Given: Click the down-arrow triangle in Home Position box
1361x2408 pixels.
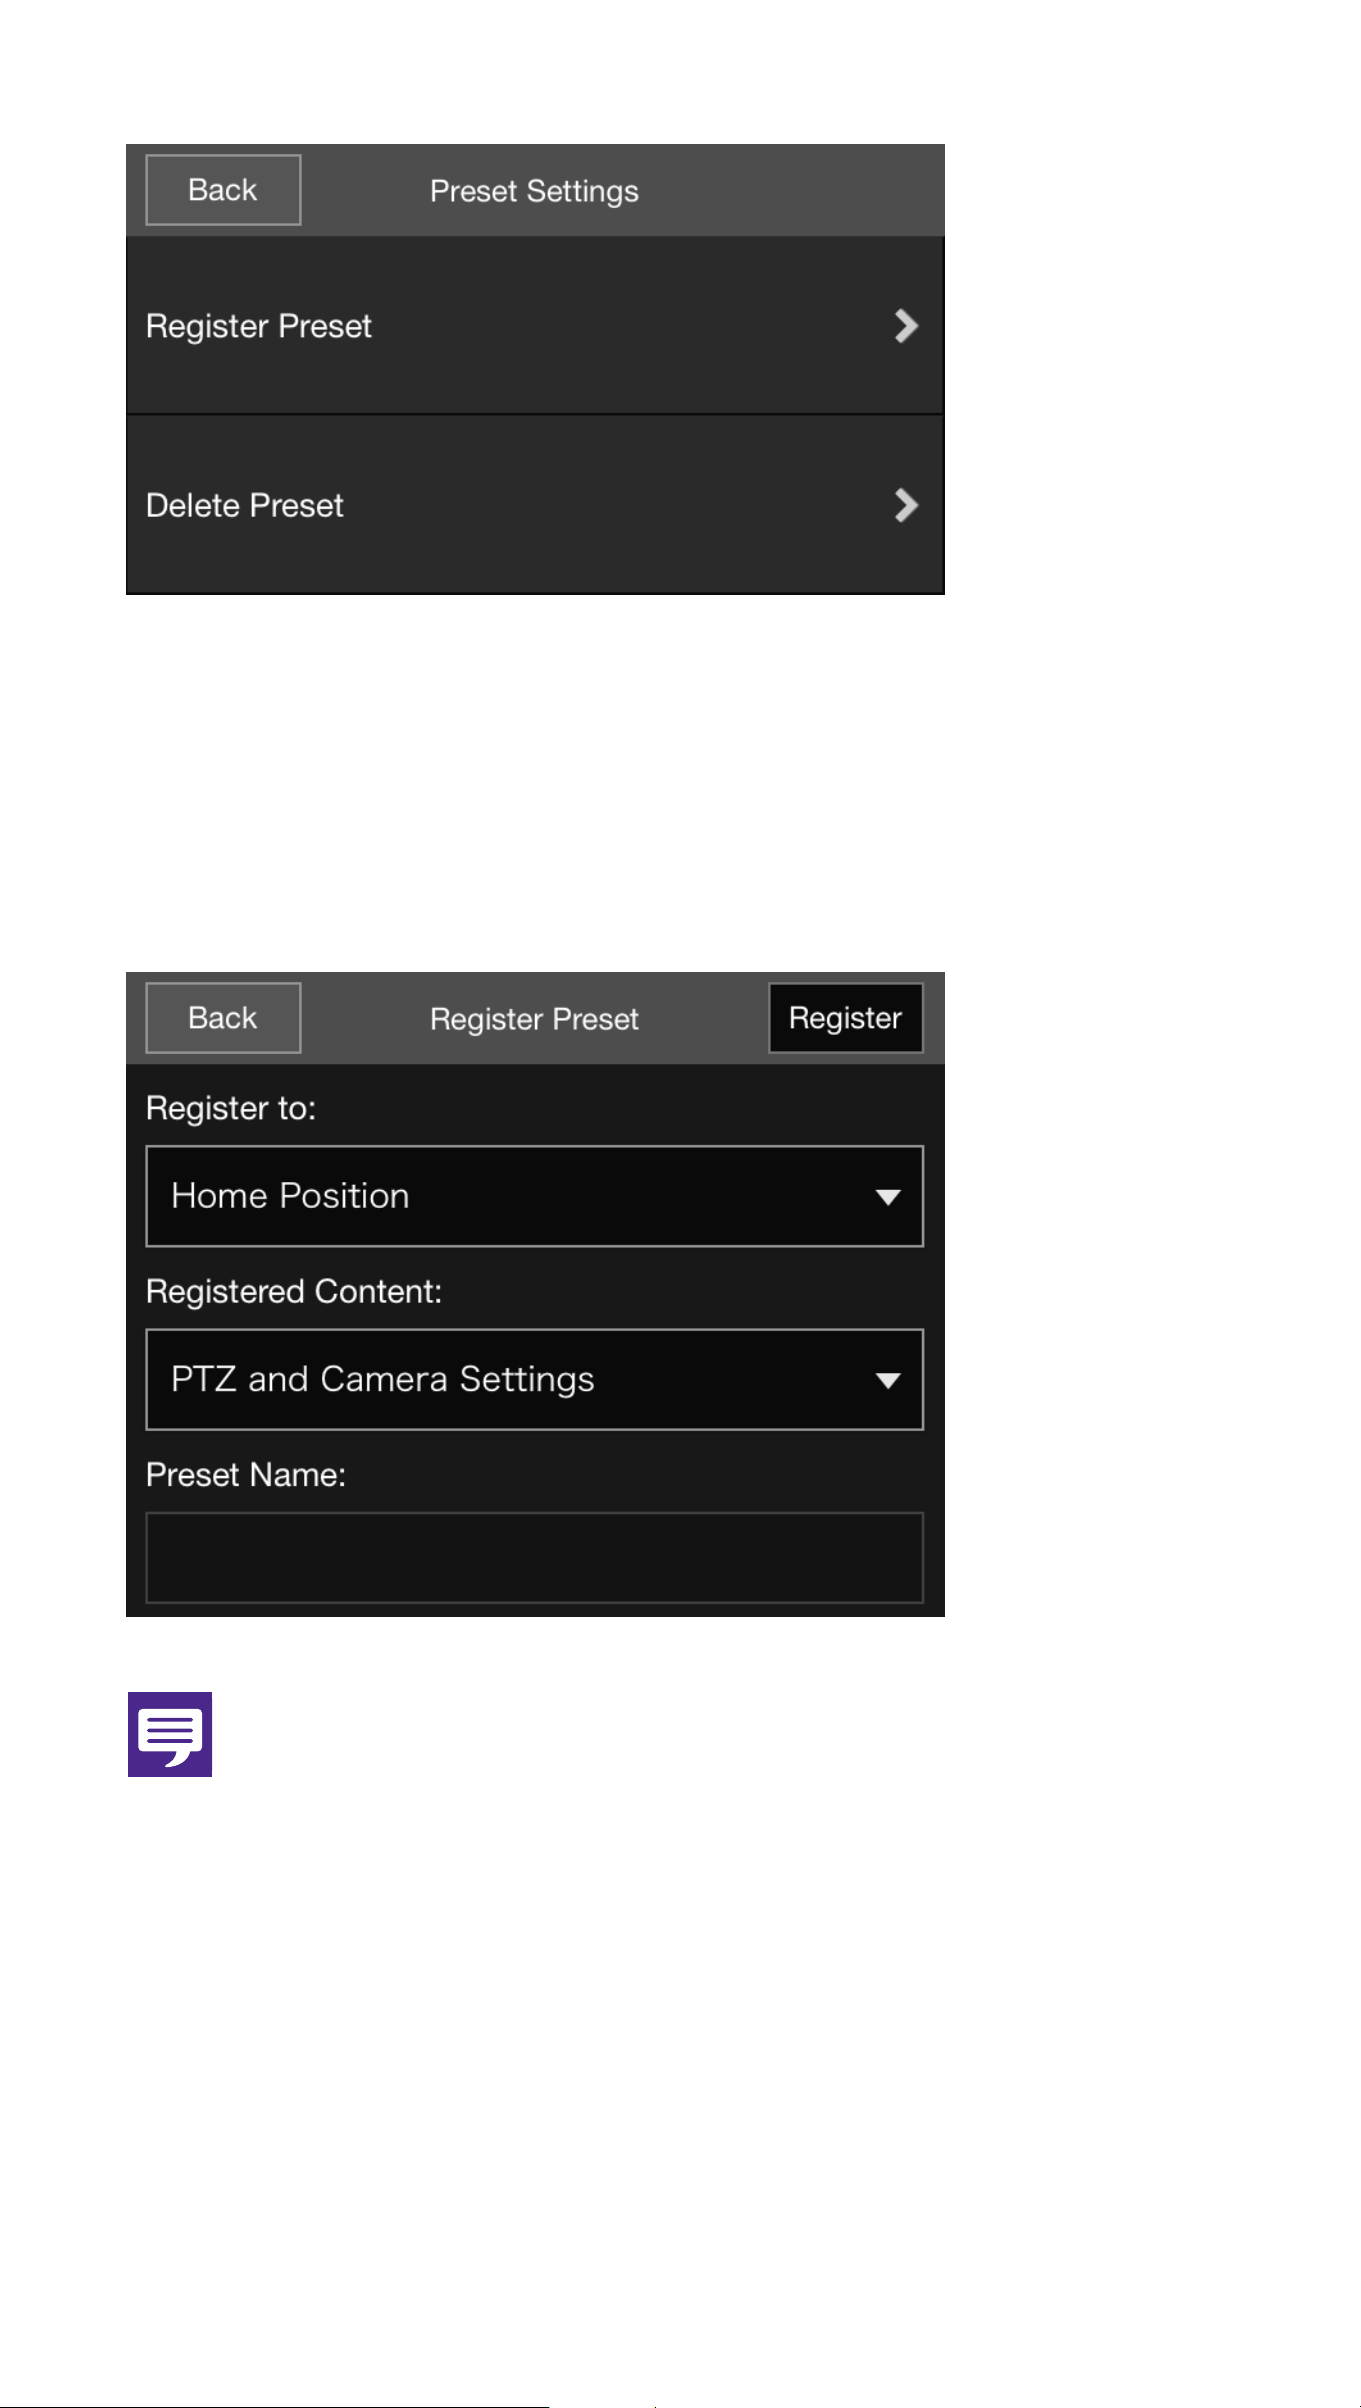Looking at the screenshot, I should click(x=888, y=1197).
